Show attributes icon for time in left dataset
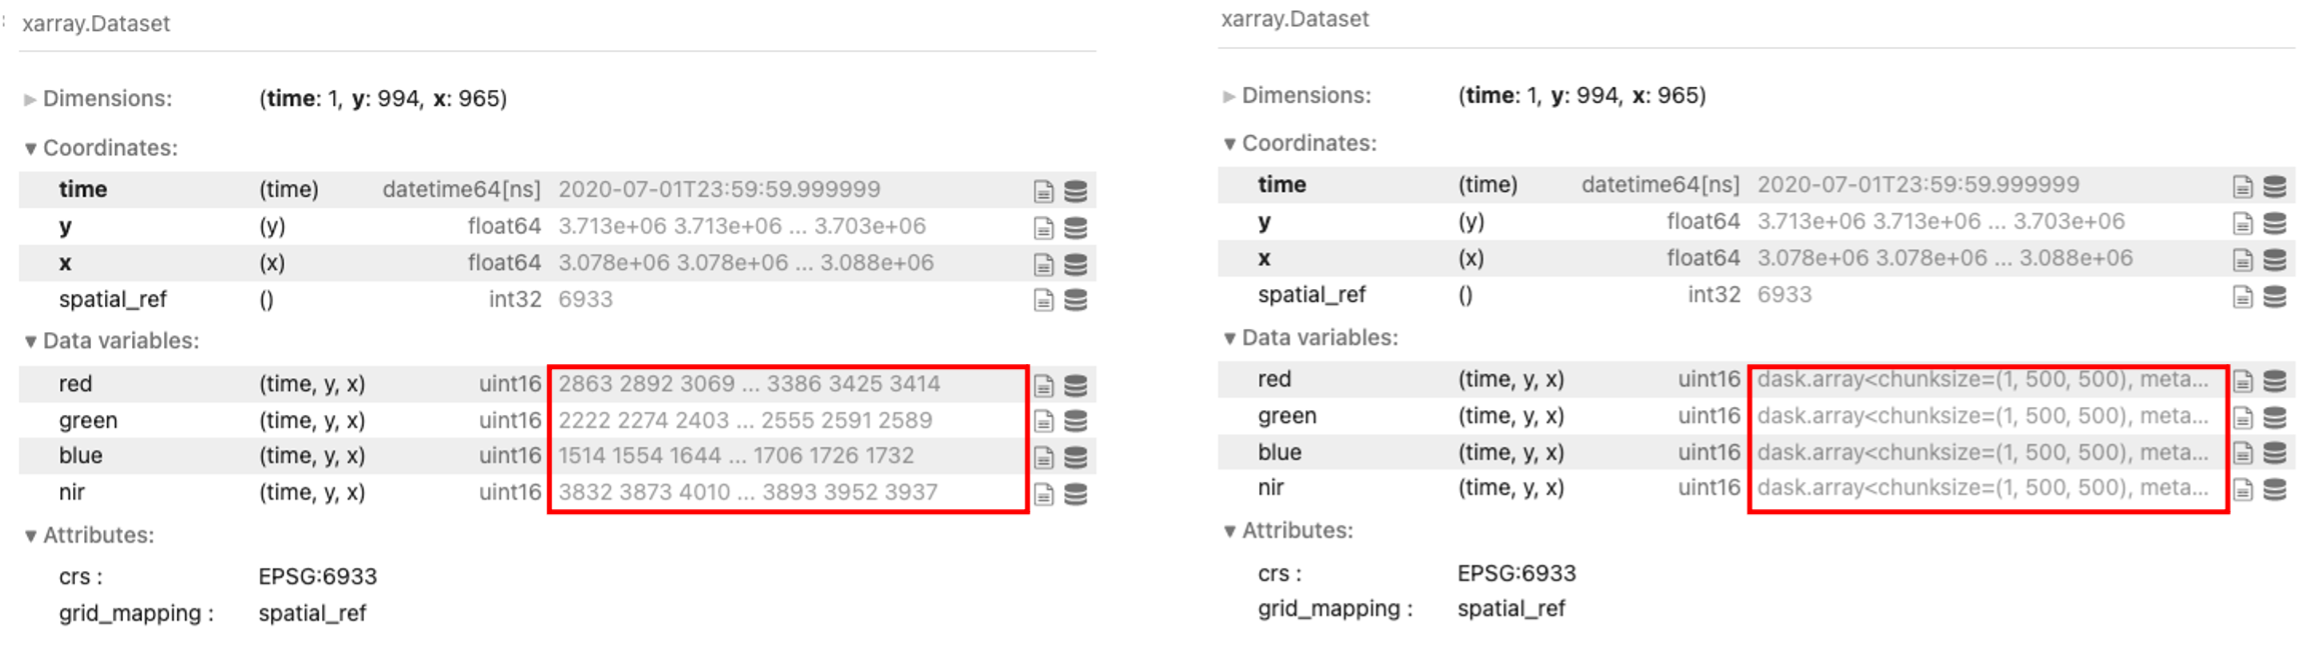 [x=1043, y=191]
